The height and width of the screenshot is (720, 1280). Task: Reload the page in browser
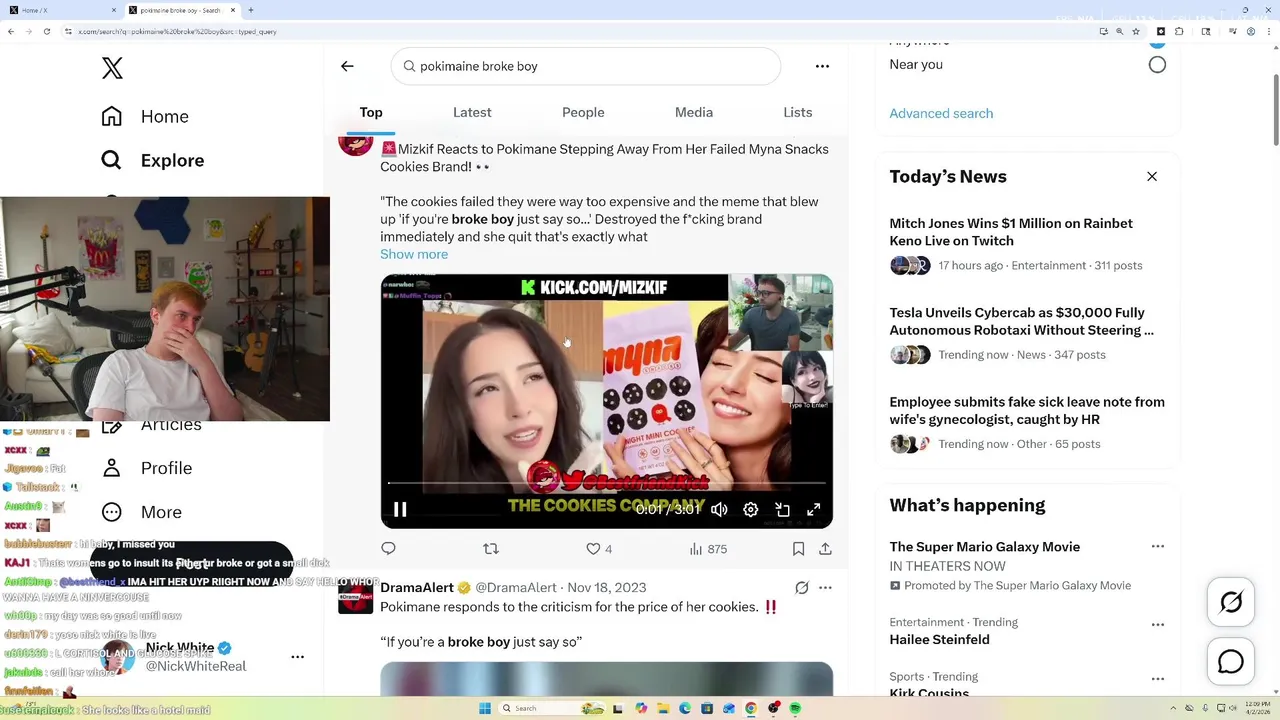[46, 32]
